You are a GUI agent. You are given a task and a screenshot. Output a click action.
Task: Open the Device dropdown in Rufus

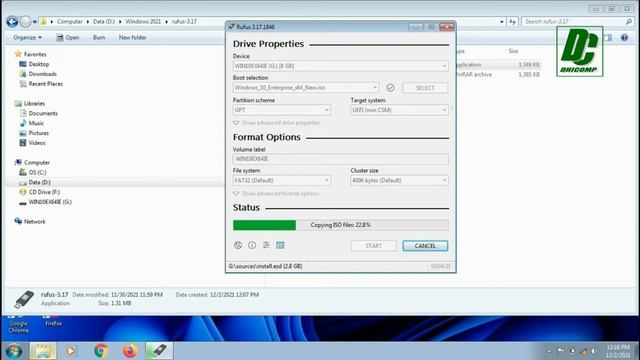340,66
